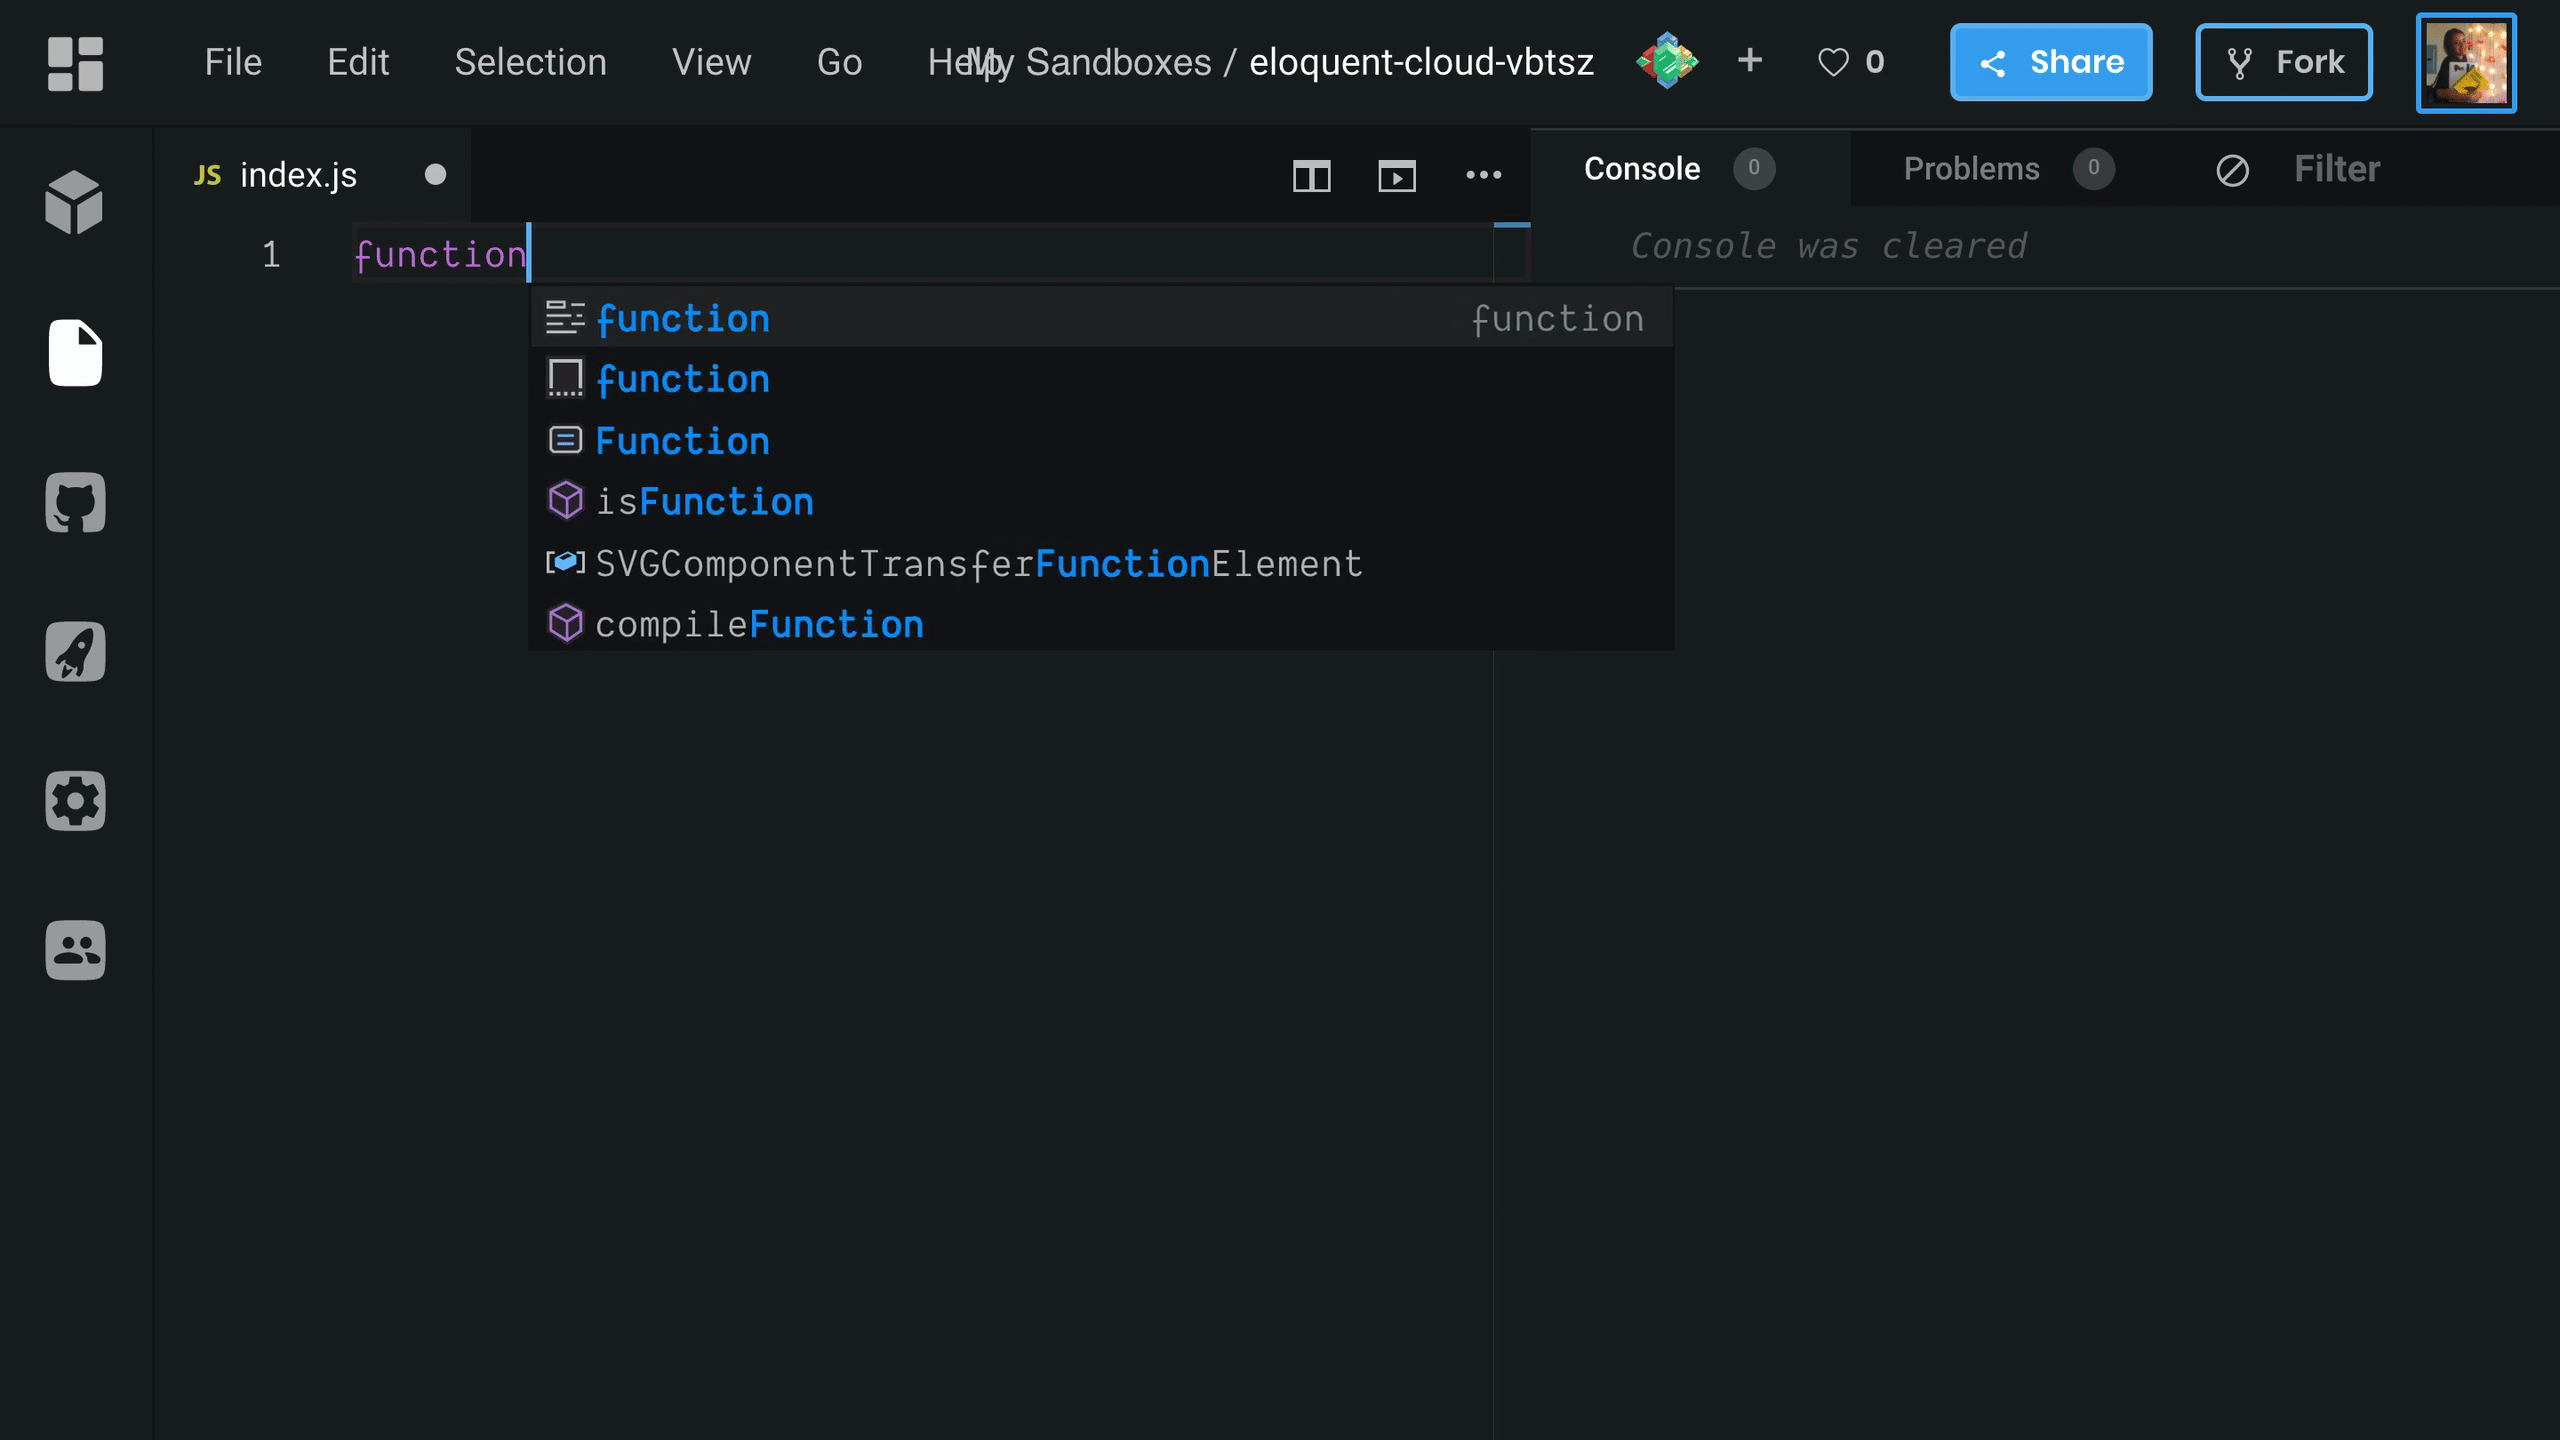The image size is (2560, 1440).
Task: Select the first function snippet suggestion
Action: pos(1101,318)
